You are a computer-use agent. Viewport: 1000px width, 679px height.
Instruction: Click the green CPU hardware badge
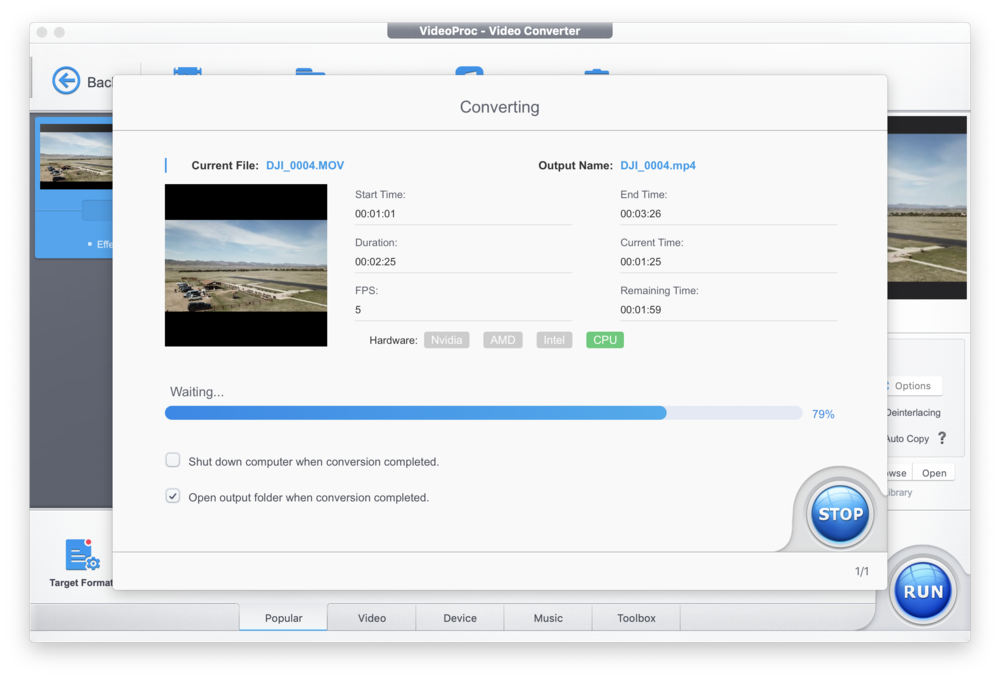coord(605,340)
